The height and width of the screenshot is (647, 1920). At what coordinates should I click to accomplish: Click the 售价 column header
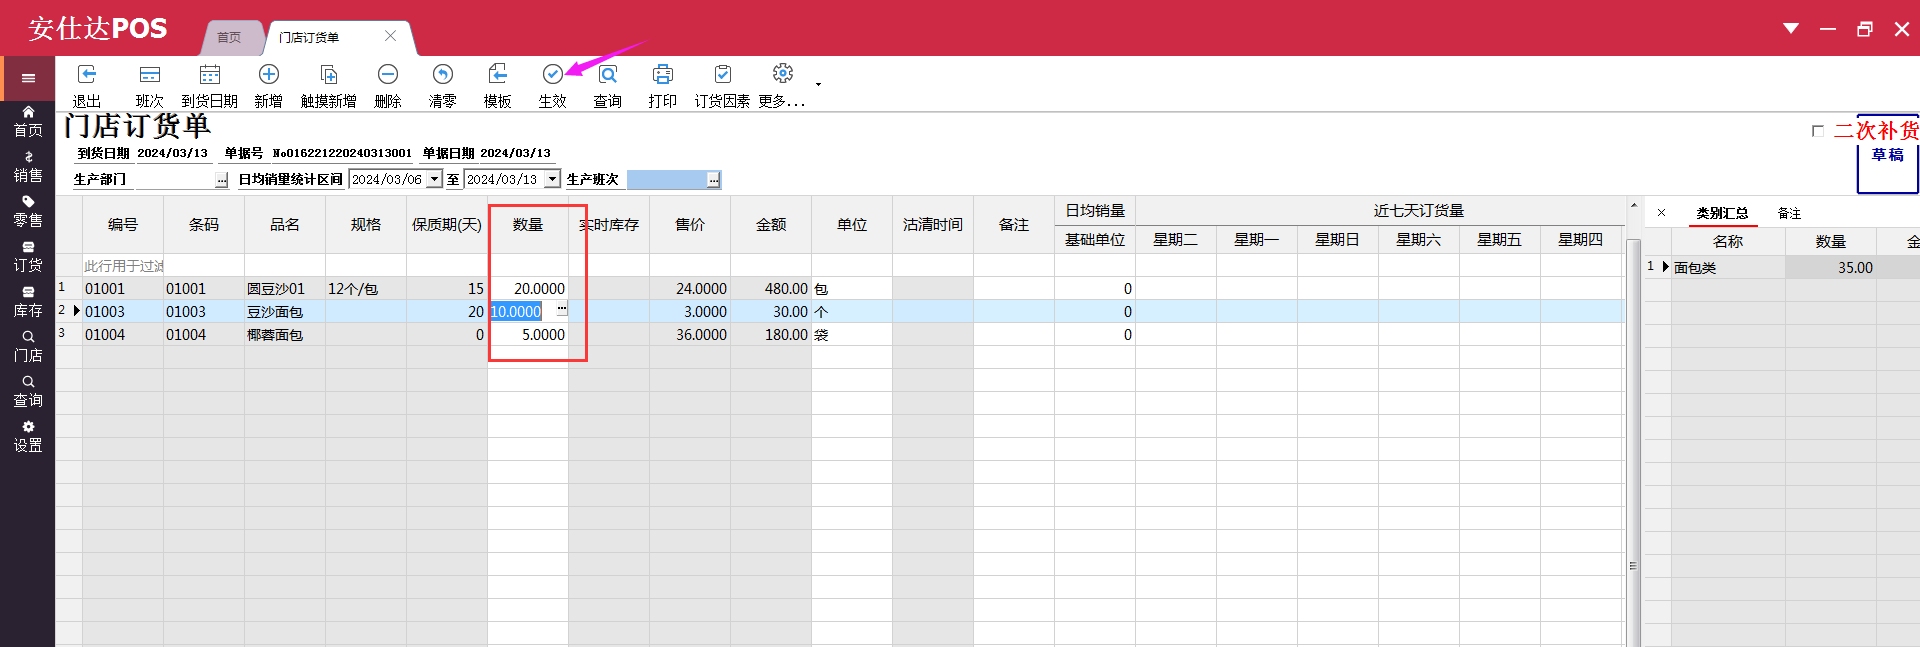690,225
